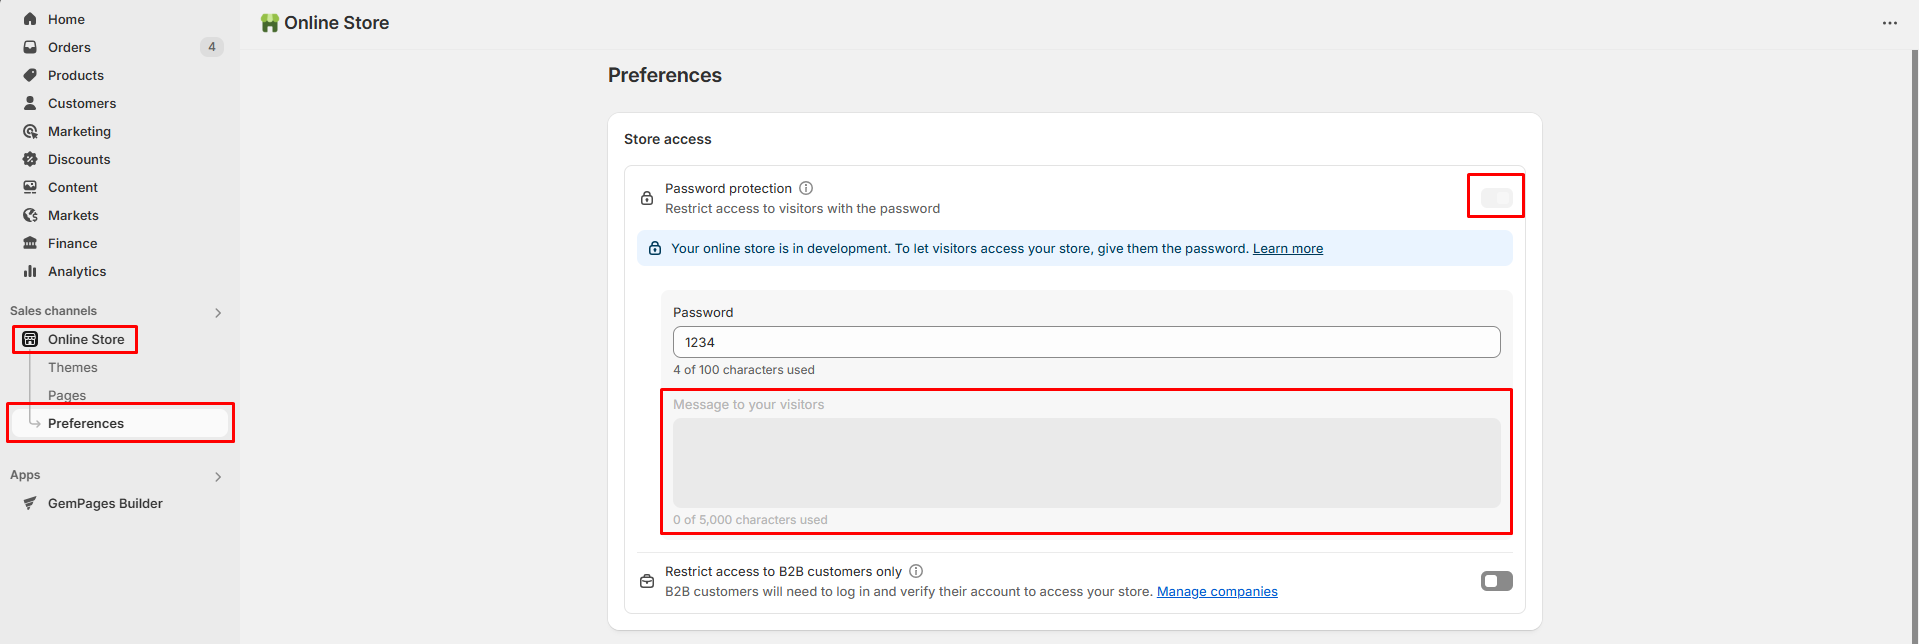Image resolution: width=1919 pixels, height=644 pixels.
Task: Click the GemPages Builder app icon
Action: point(30,503)
